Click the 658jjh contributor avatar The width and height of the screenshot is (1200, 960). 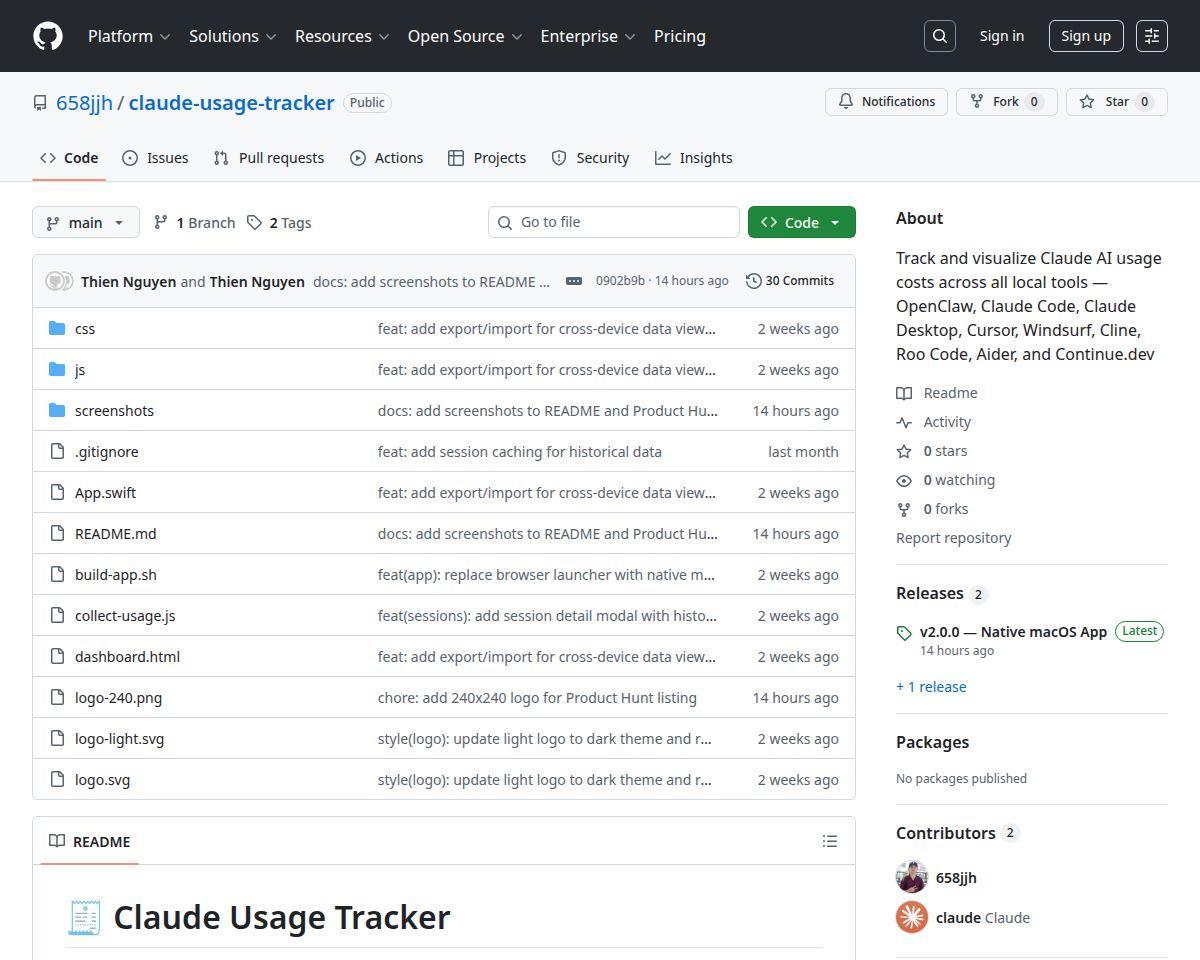click(x=912, y=877)
